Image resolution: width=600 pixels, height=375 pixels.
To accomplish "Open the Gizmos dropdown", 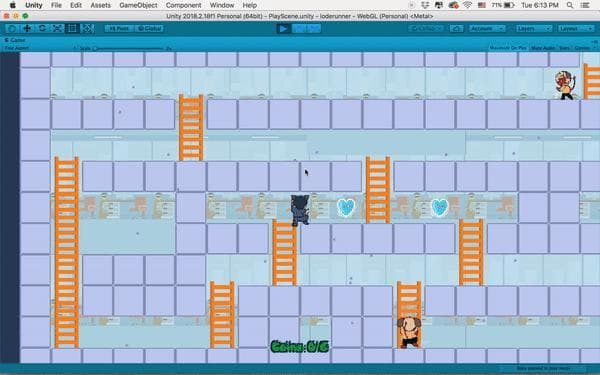I will (584, 48).
